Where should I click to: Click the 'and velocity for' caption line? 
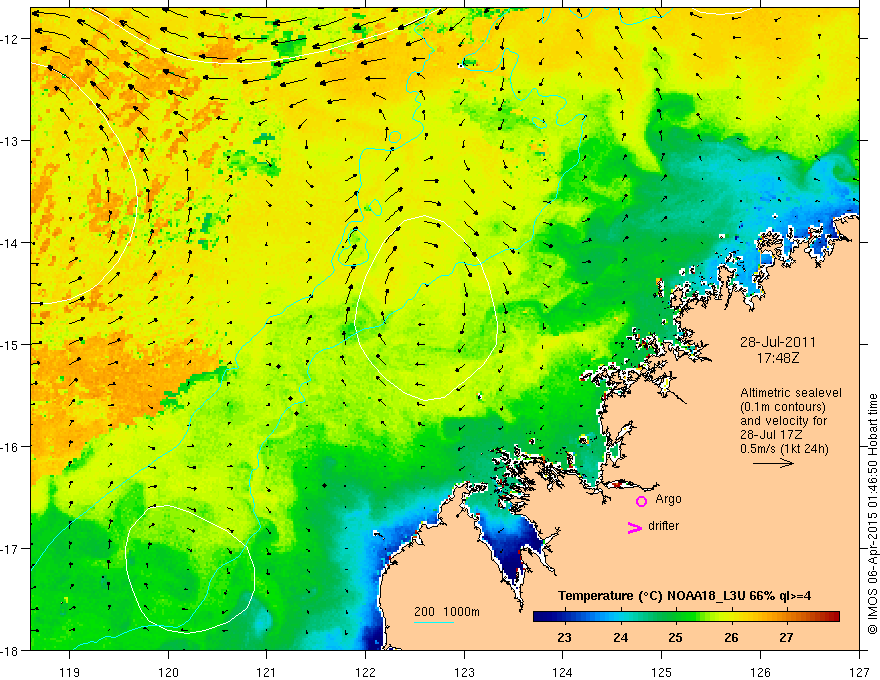coord(783,421)
